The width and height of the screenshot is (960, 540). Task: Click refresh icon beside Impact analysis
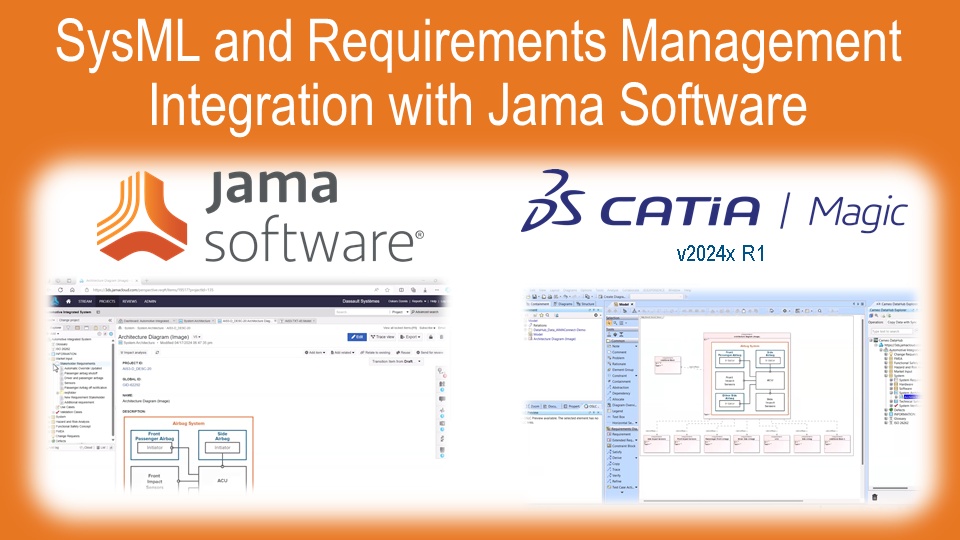point(157,353)
